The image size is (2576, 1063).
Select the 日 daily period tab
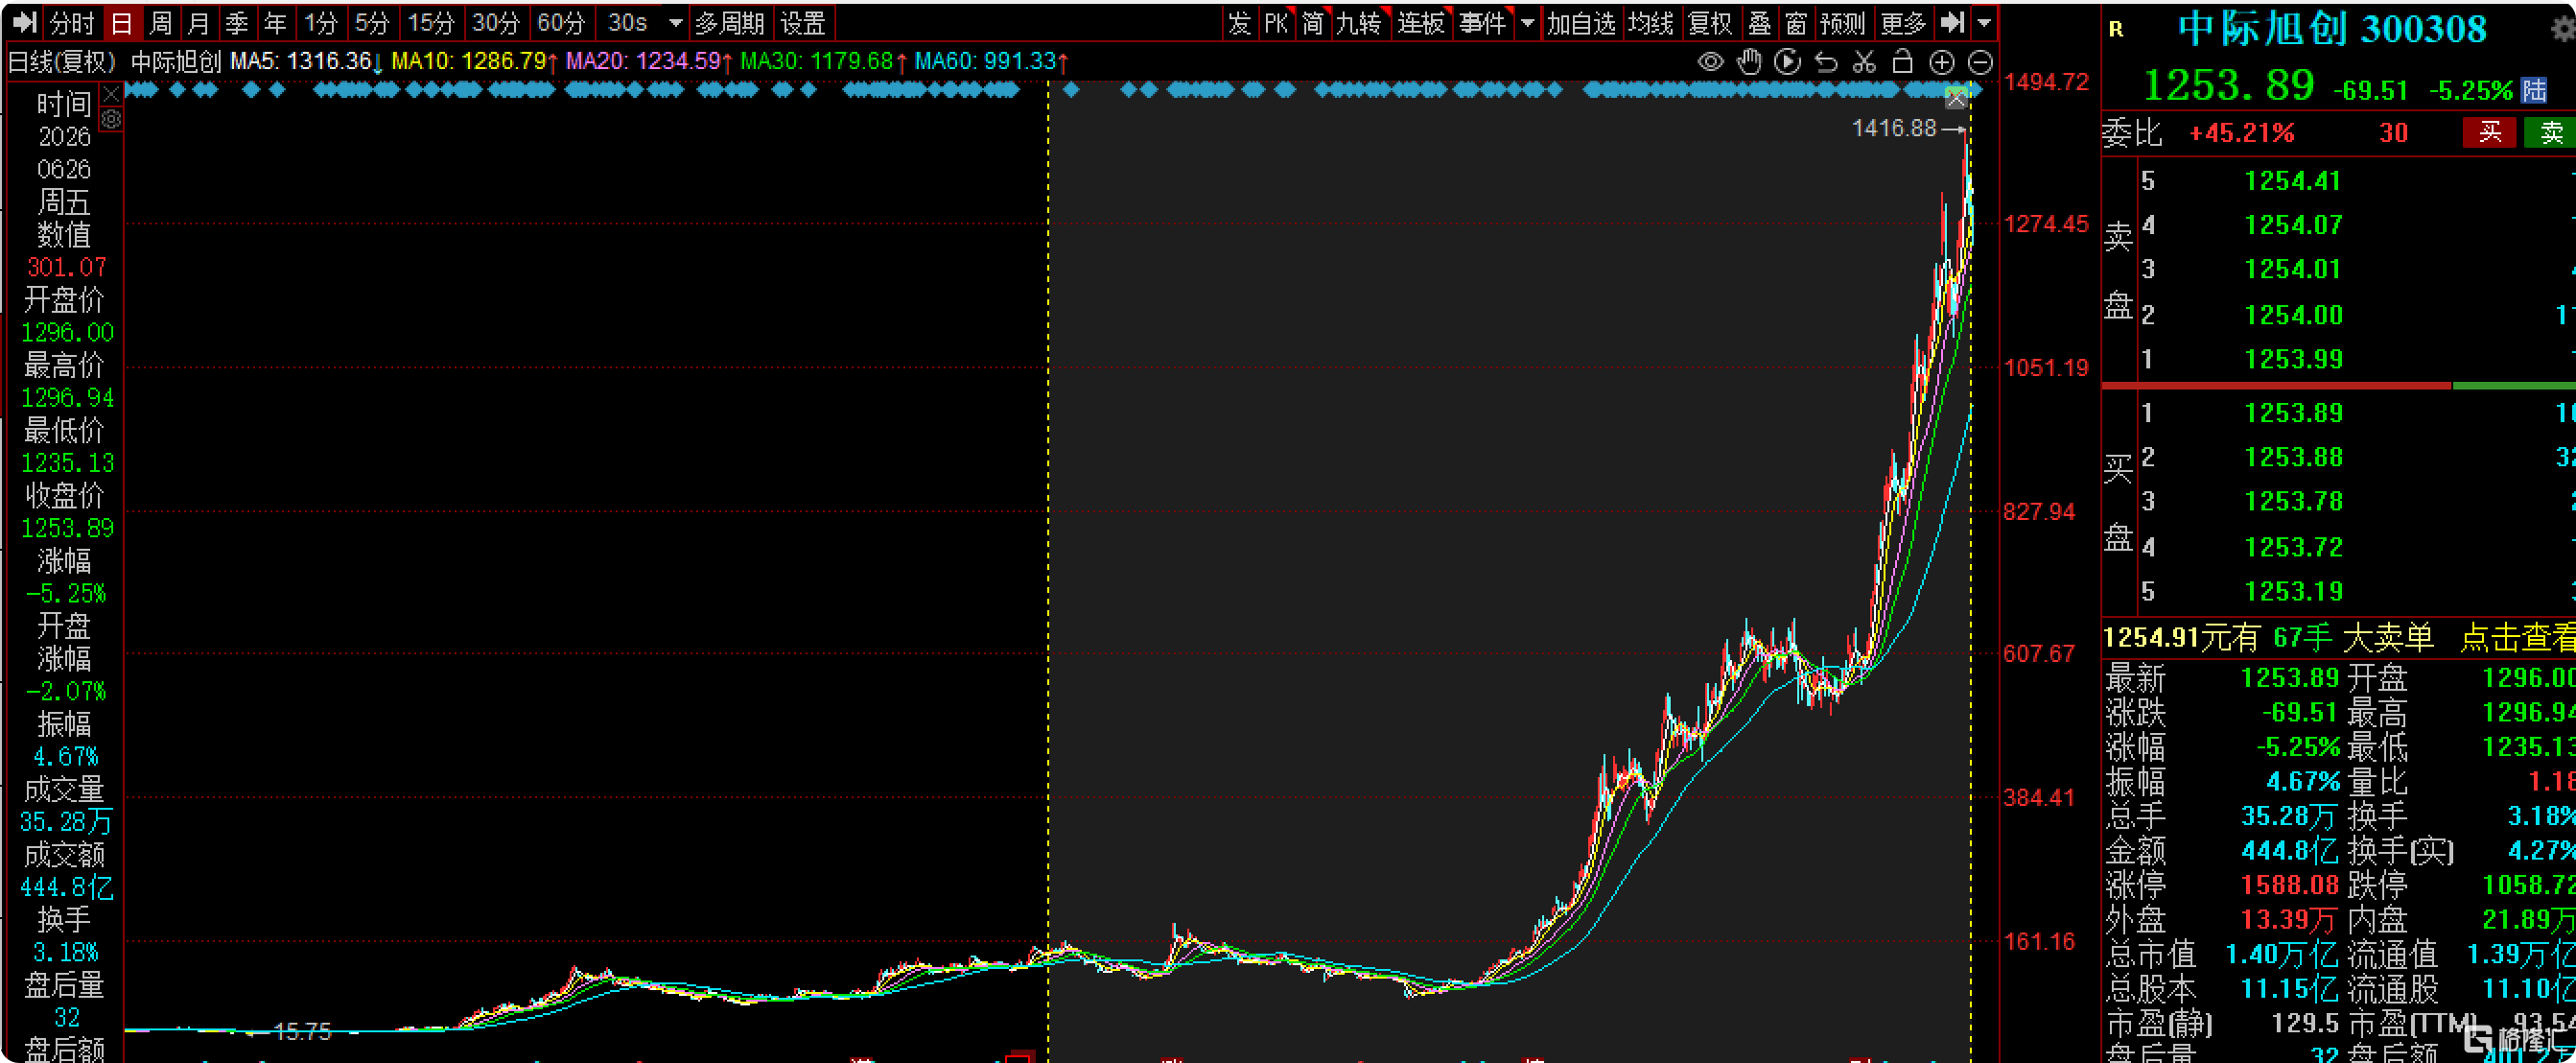click(x=122, y=23)
